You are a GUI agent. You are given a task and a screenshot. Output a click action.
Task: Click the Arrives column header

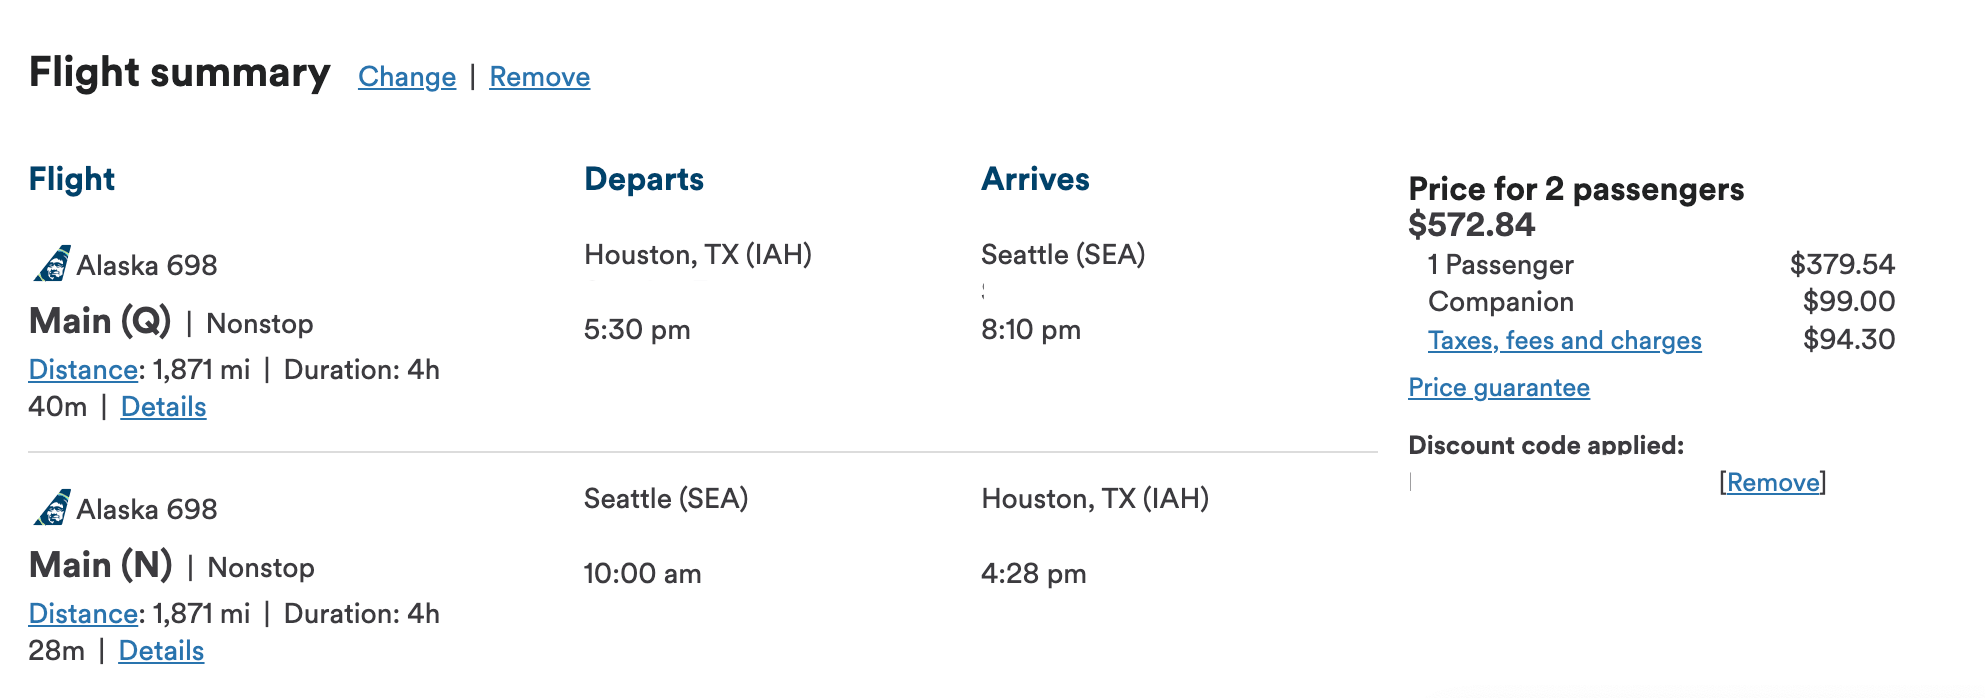1035,179
